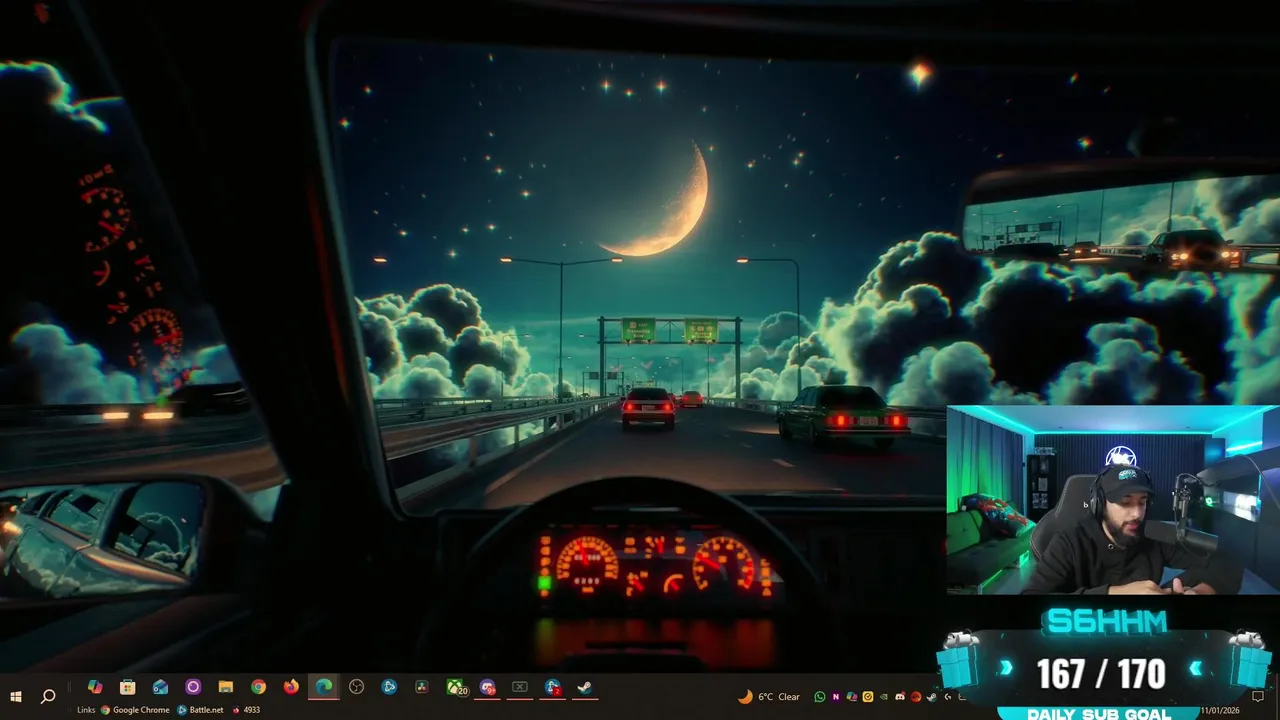The width and height of the screenshot is (1280, 720).
Task: Open the OneNote tray icon
Action: (x=836, y=697)
